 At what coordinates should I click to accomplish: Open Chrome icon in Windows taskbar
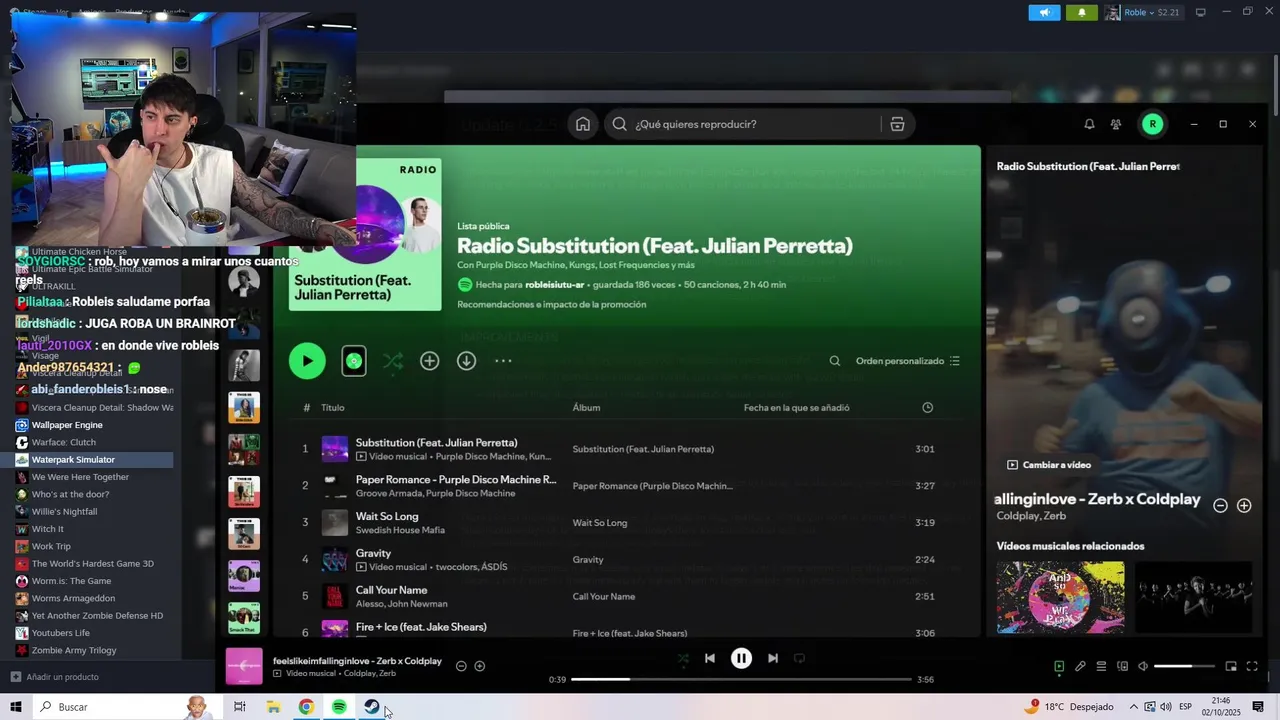coord(306,707)
